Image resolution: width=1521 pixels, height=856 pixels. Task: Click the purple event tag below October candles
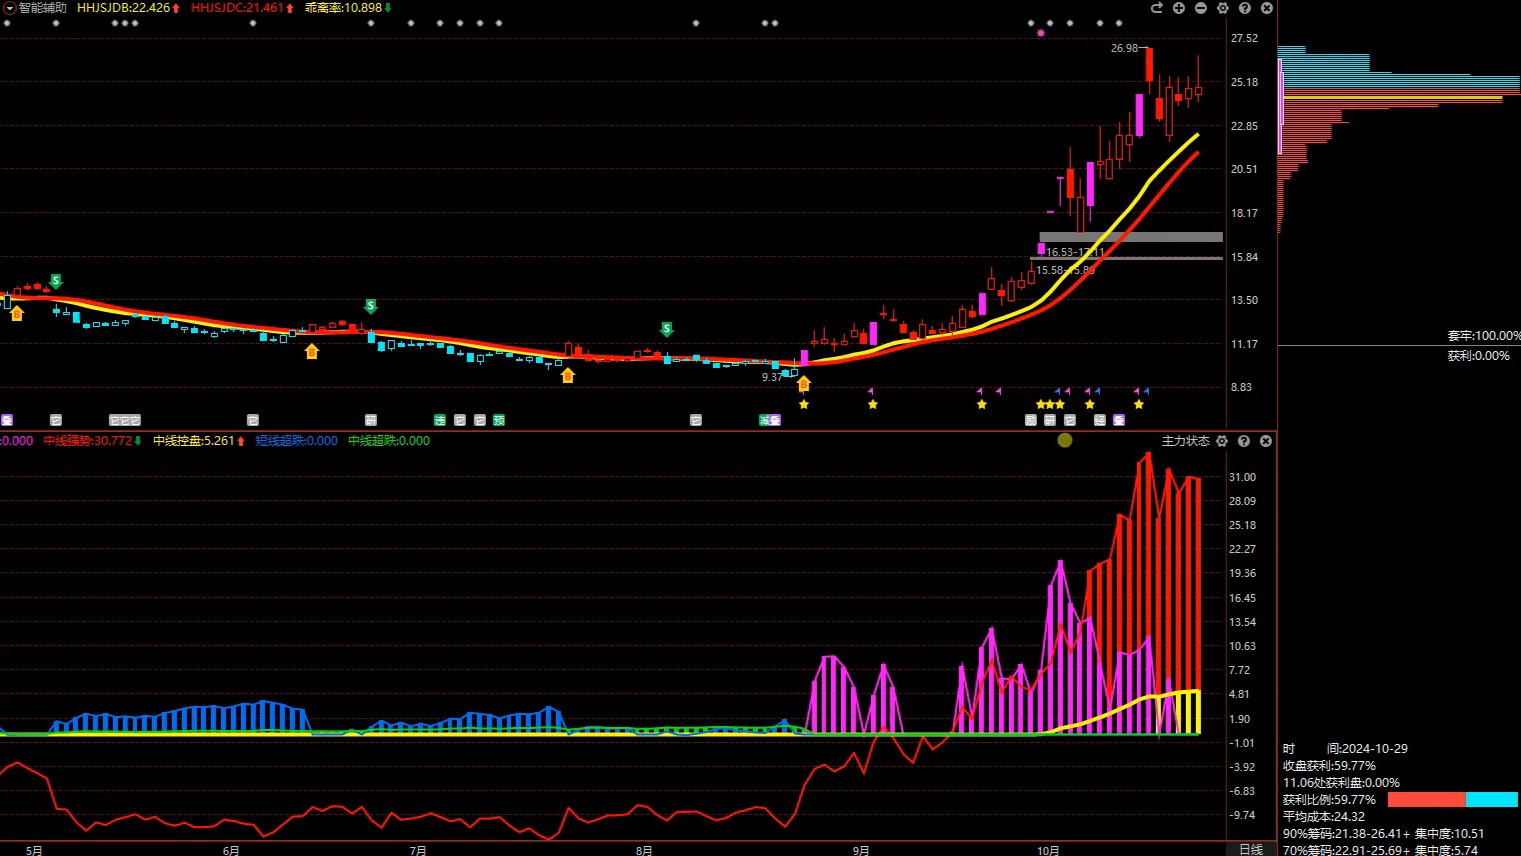[x=1119, y=420]
